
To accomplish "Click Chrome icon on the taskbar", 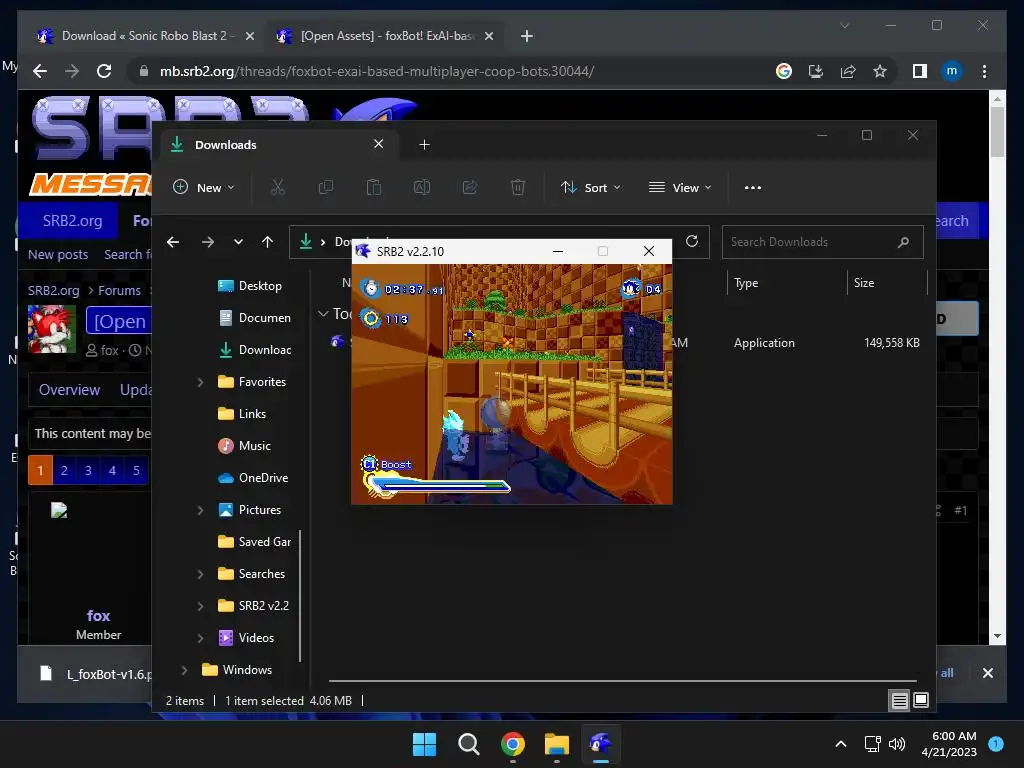I will (513, 744).
